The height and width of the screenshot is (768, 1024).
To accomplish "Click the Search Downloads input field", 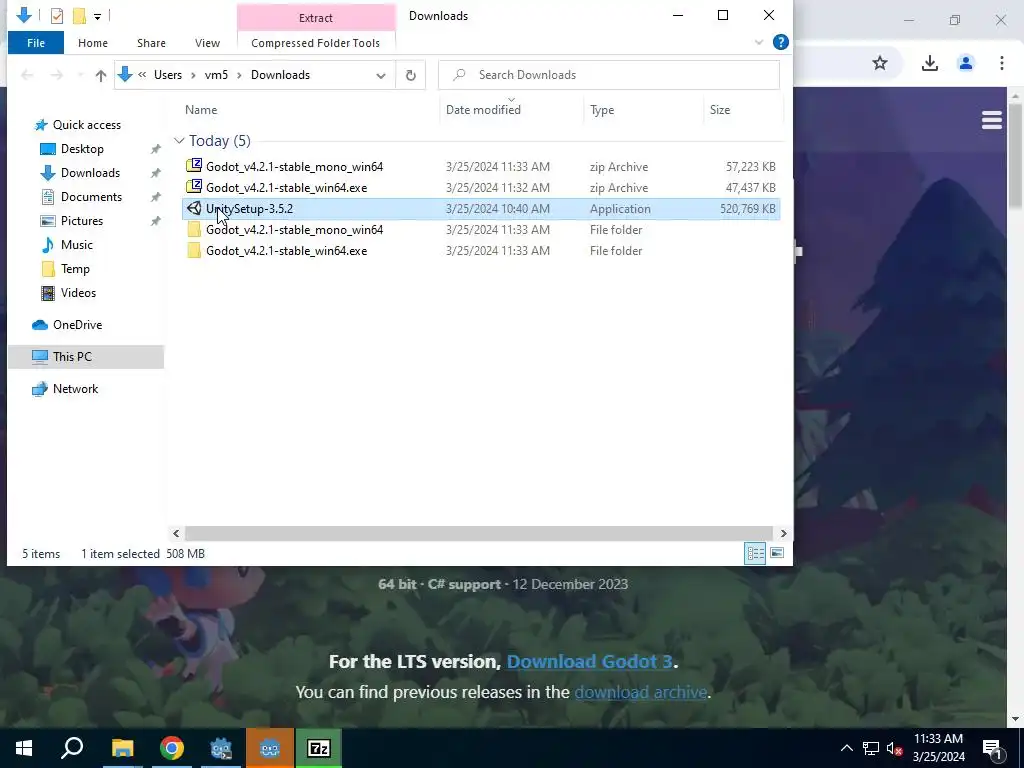I will pos(609,75).
